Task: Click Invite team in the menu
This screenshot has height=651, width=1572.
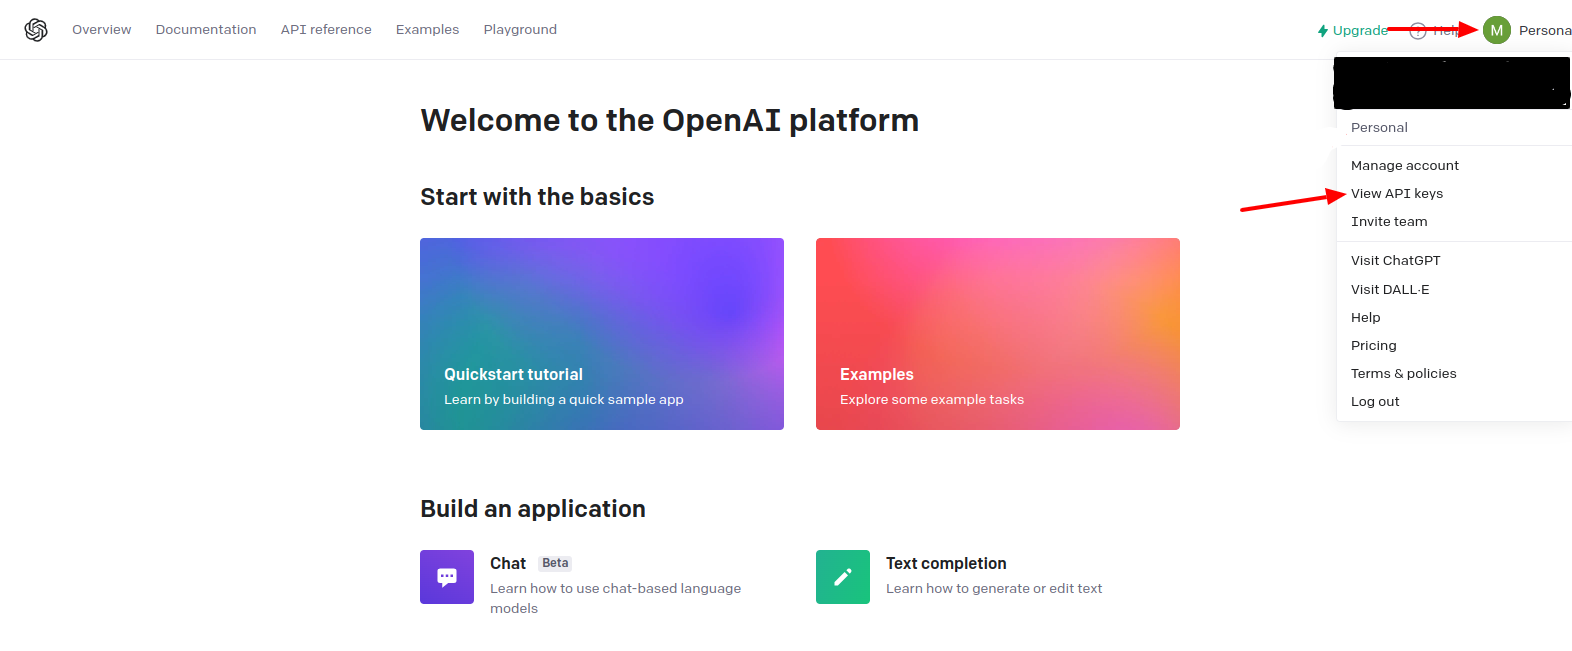Action: 1389,222
